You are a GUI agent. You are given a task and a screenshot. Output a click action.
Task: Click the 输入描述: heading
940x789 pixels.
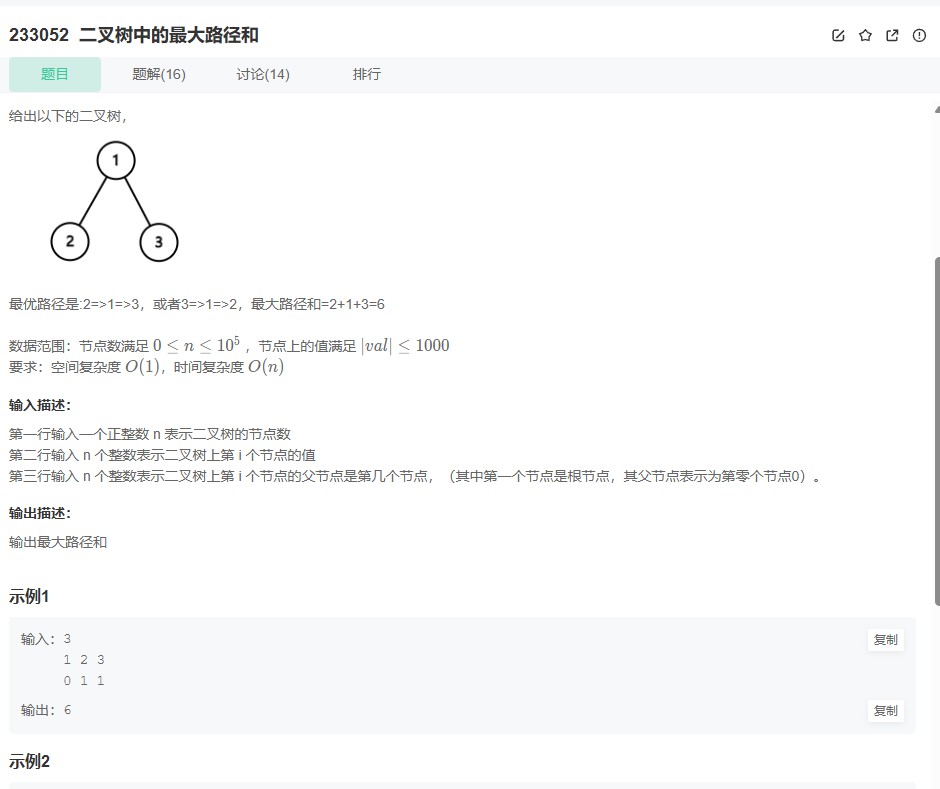(40, 405)
